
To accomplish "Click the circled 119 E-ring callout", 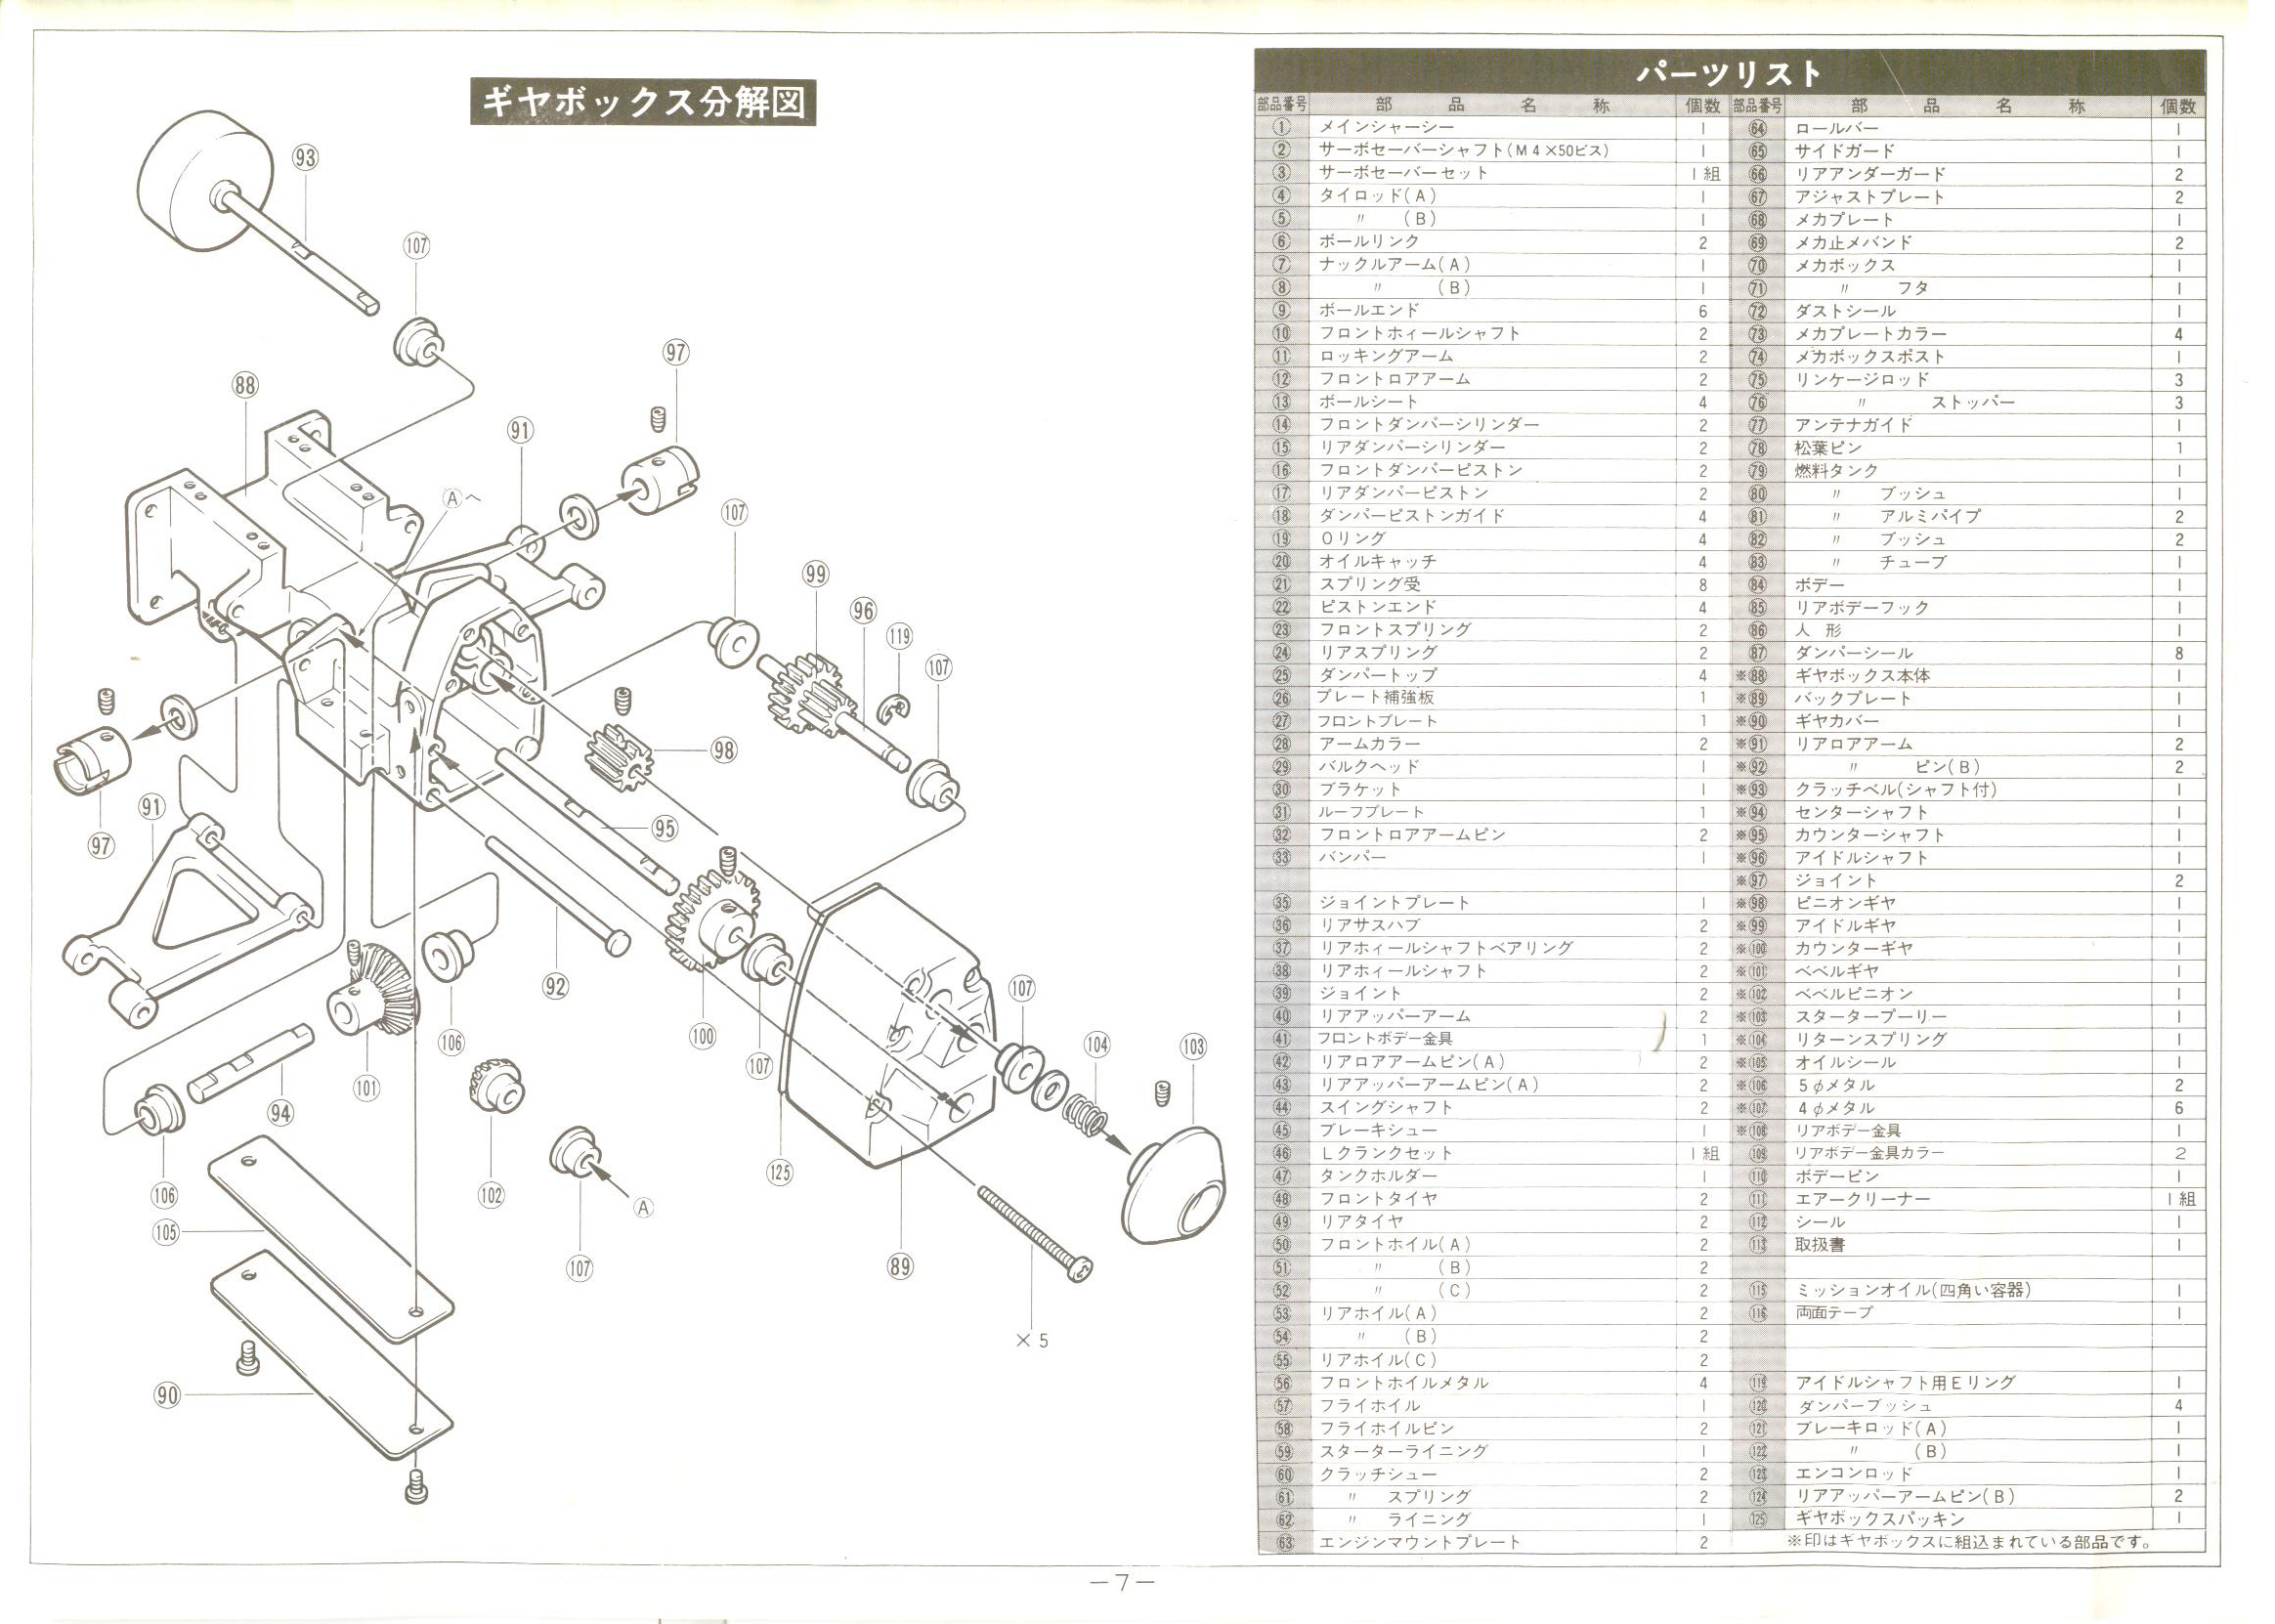I will [899, 636].
